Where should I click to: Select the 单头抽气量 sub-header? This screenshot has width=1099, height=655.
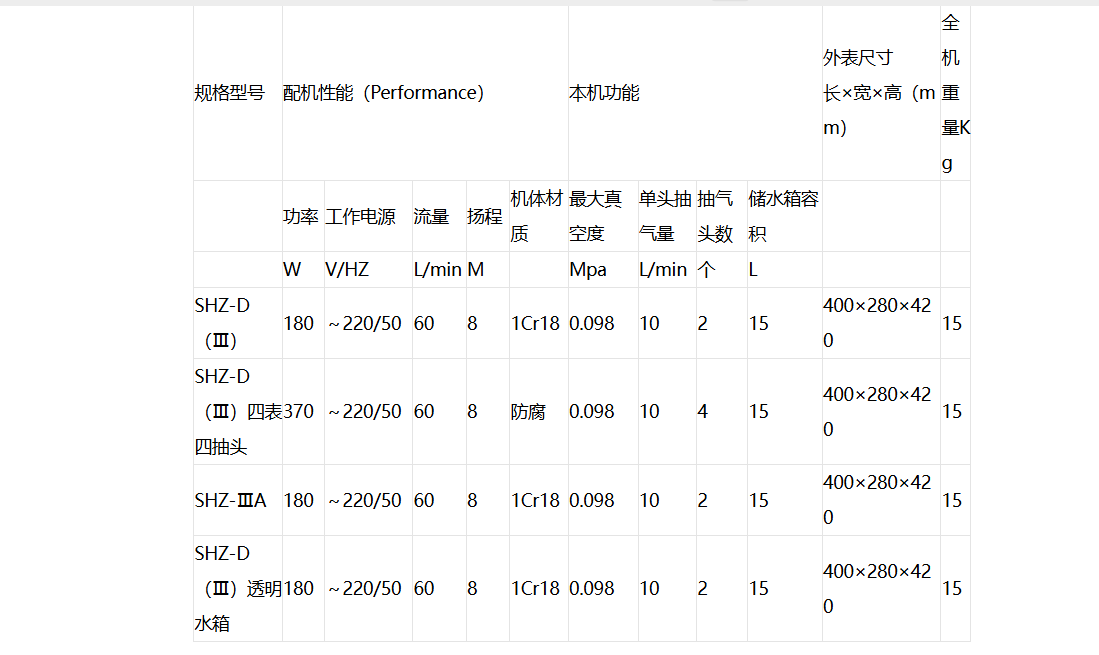tap(665, 216)
